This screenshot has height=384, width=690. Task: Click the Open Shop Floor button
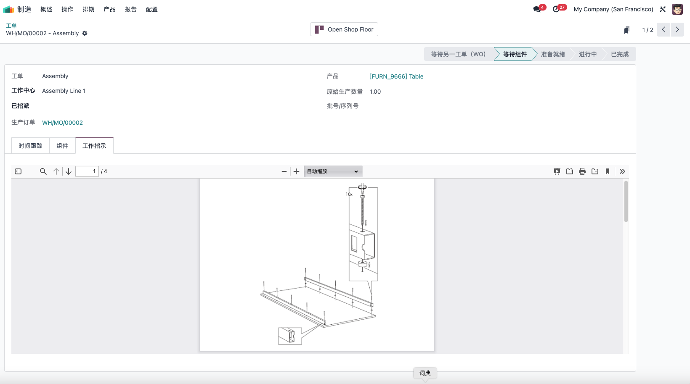click(344, 29)
